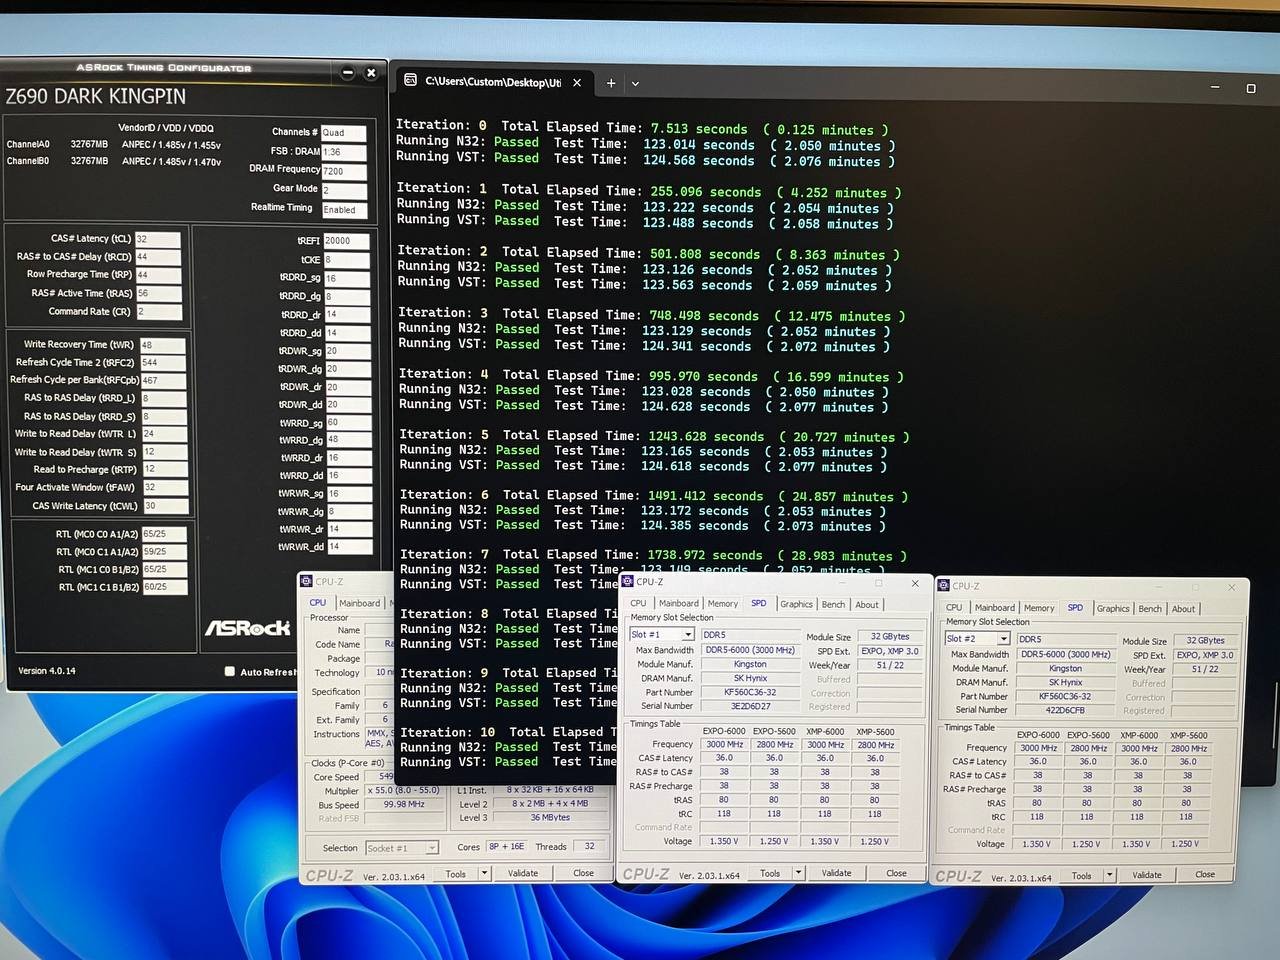Click the CPU-Z title icon in the Slot #1 window

[x=627, y=581]
